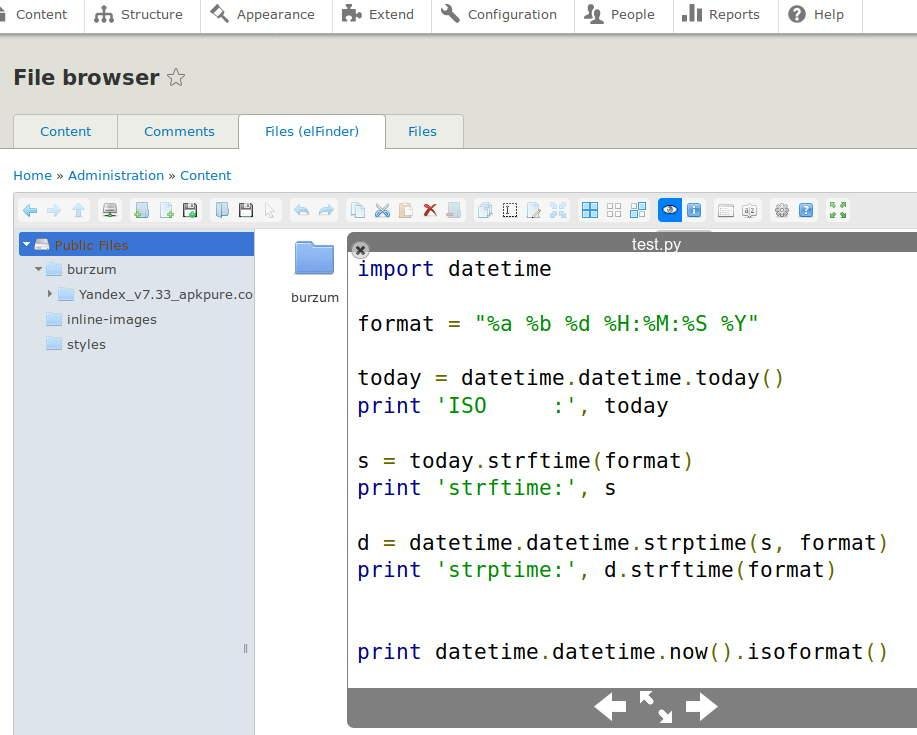Click the green fullscreen arrows icon
The height and width of the screenshot is (735, 917).
coord(838,210)
